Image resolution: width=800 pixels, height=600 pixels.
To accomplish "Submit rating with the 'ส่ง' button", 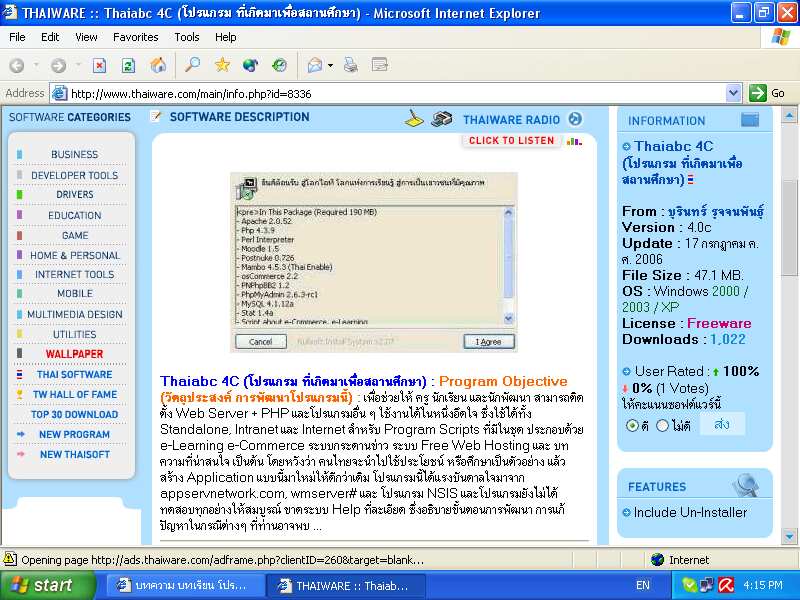I will (x=722, y=423).
